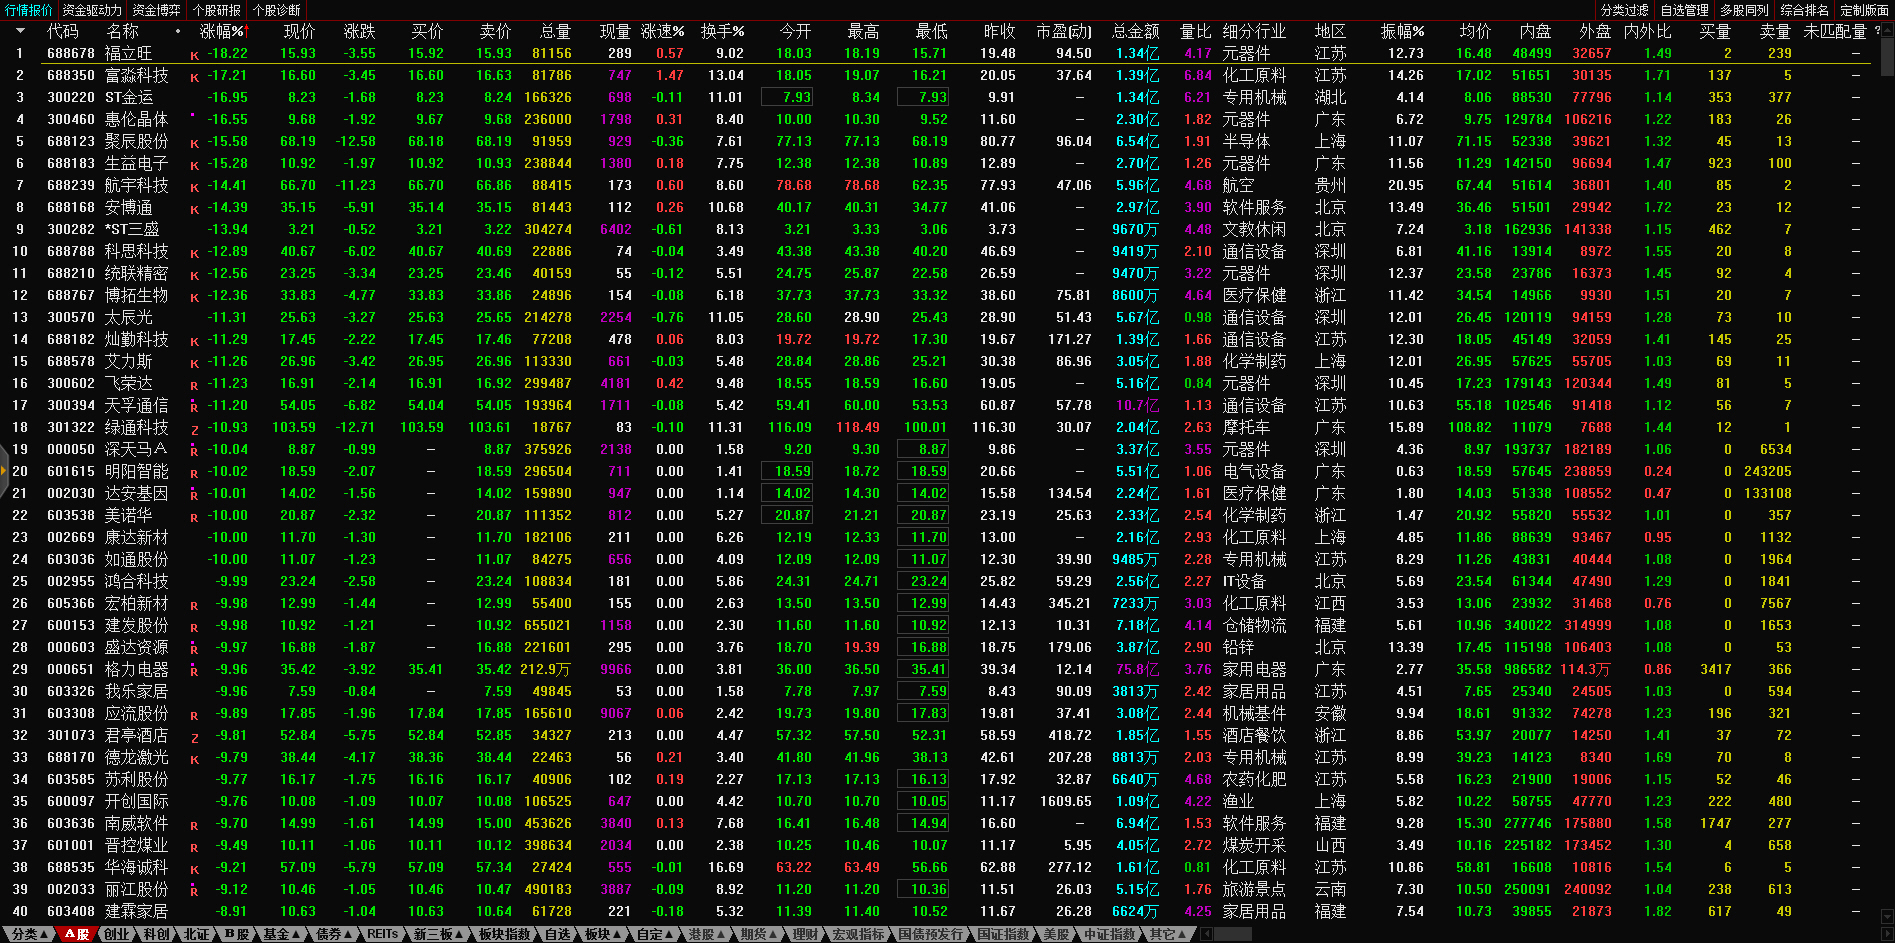Expand the 分类 menu in bottom bar
This screenshot has height=943, width=1895.
point(30,934)
